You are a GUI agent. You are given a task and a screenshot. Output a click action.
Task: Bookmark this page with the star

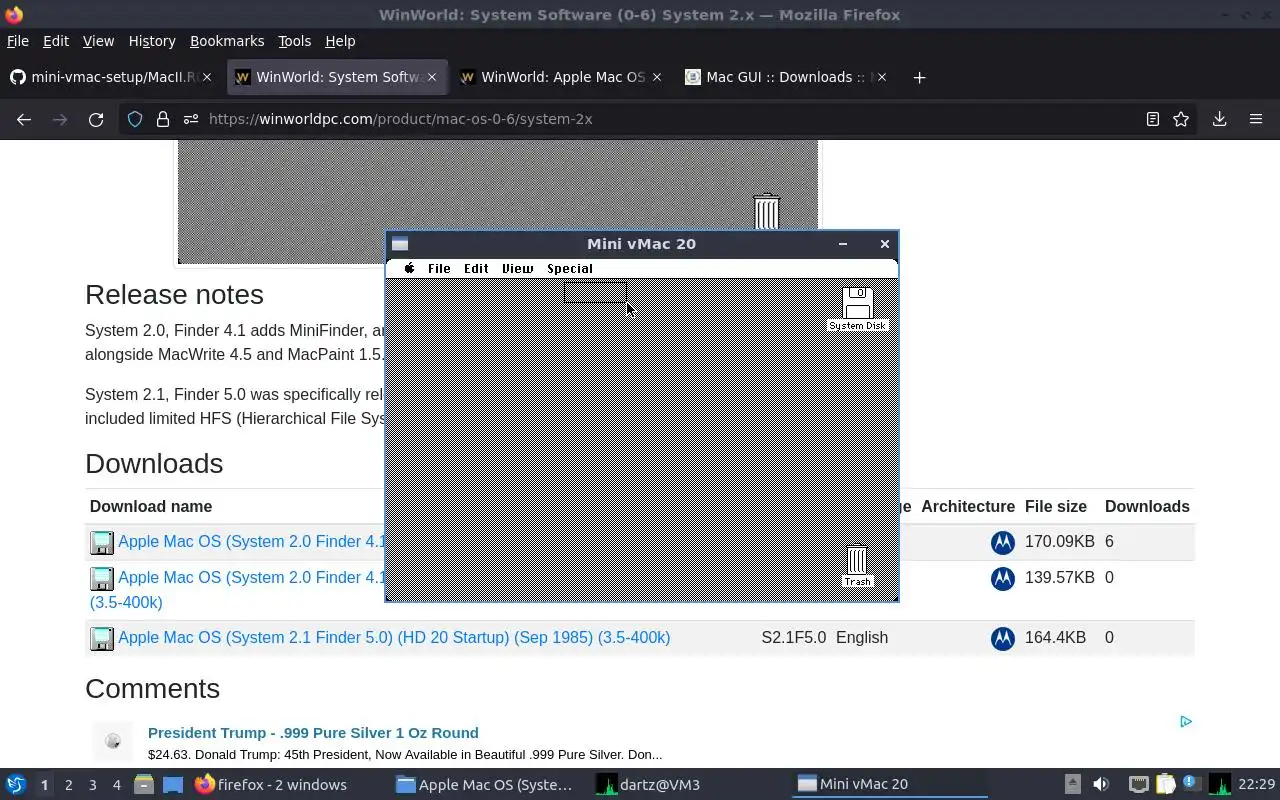(x=1181, y=119)
